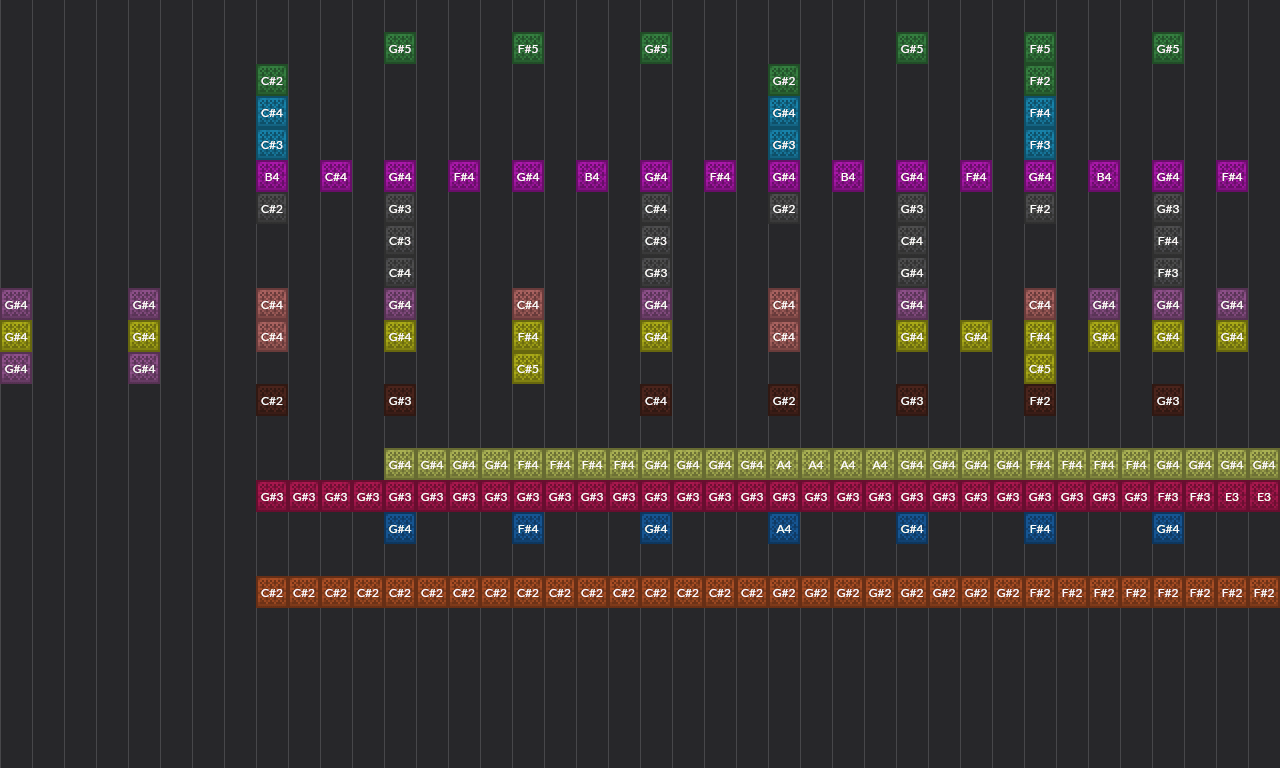The image size is (1280, 768).
Task: Select the dark brown F#2 note
Action: pyautogui.click(x=1040, y=401)
